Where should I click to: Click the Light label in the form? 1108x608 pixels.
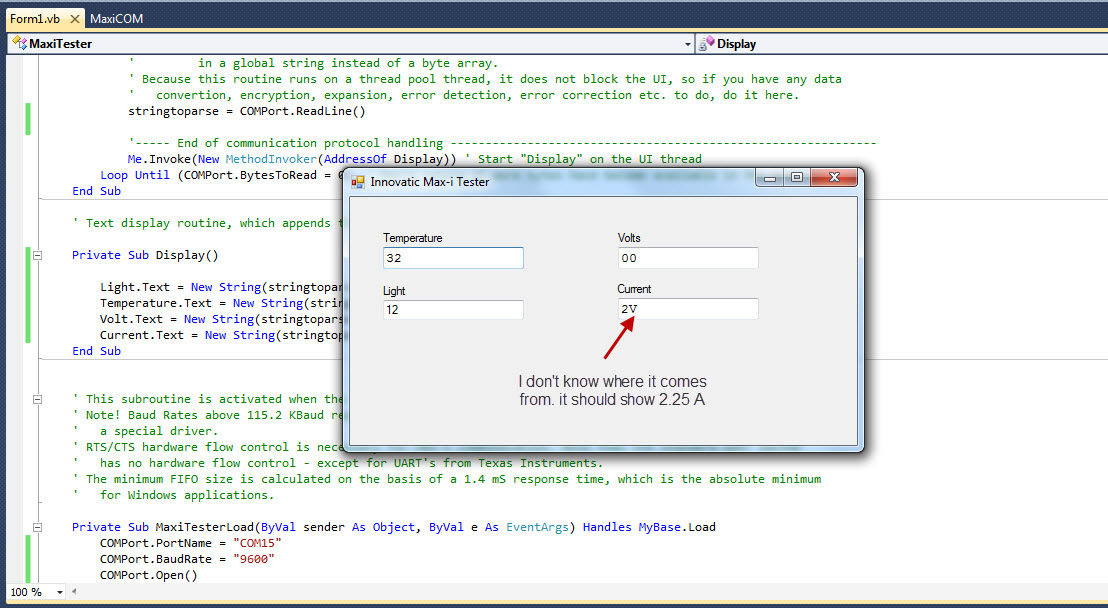394,291
